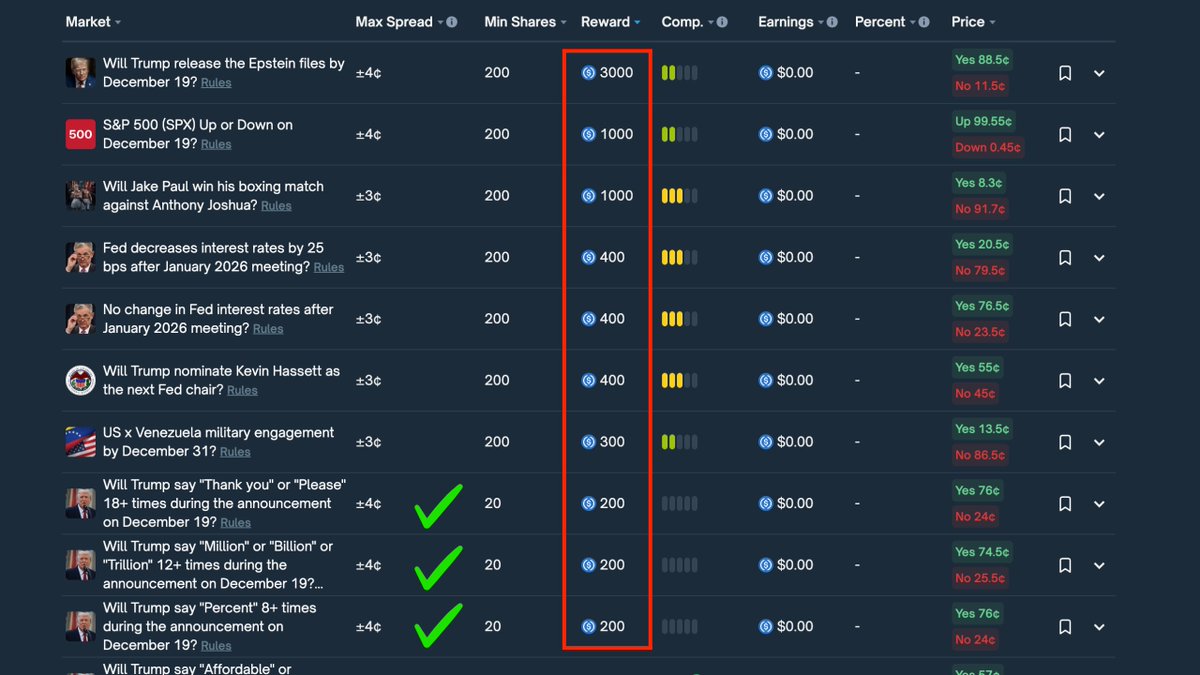Click the S&P 500 market thumbnail
Image resolution: width=1200 pixels, height=675 pixels.
[80, 134]
